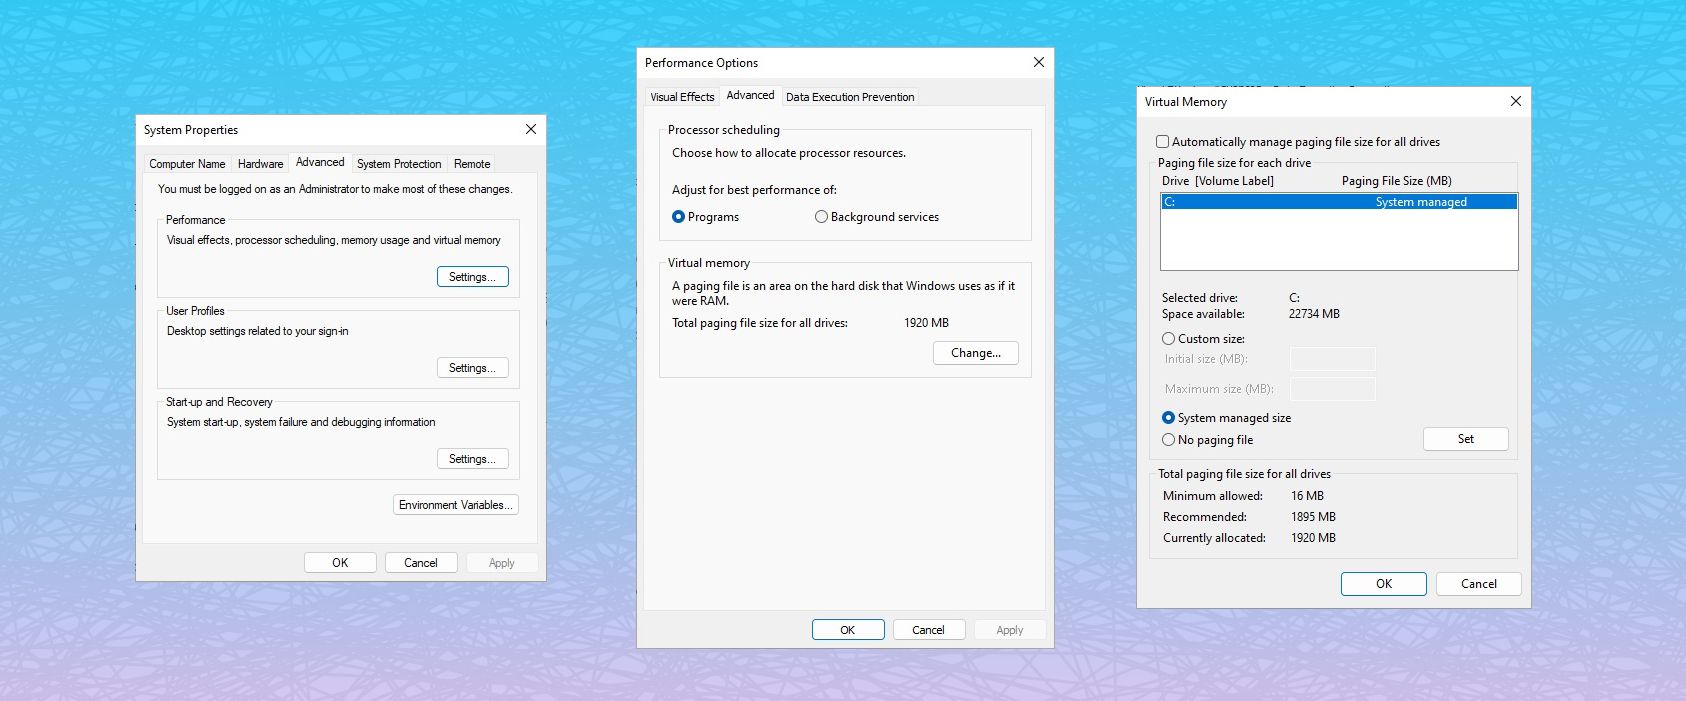
Task: Open User Profiles Settings button
Action: 472,368
